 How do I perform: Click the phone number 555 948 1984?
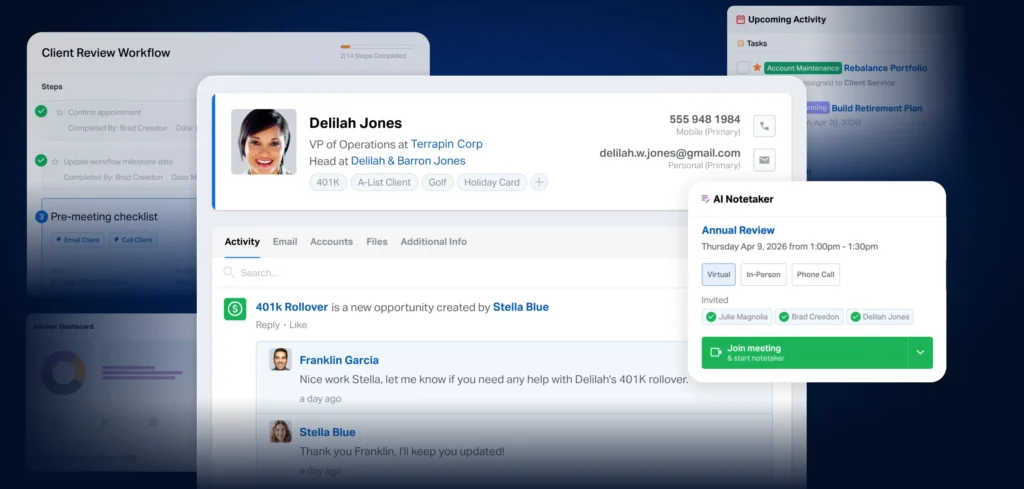705,119
